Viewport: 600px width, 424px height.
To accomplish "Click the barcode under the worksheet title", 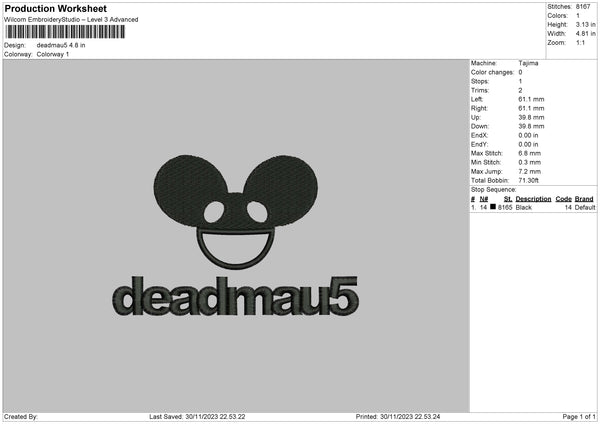I will click(65, 32).
